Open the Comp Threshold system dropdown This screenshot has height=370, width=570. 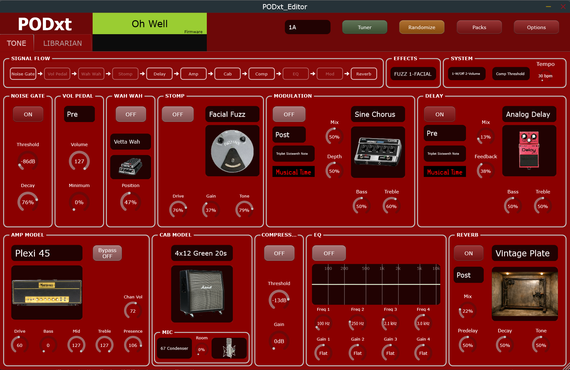point(510,74)
